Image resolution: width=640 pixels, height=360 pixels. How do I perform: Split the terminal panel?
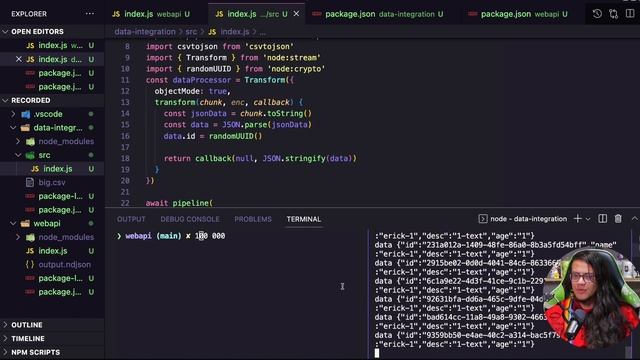coord(602,219)
